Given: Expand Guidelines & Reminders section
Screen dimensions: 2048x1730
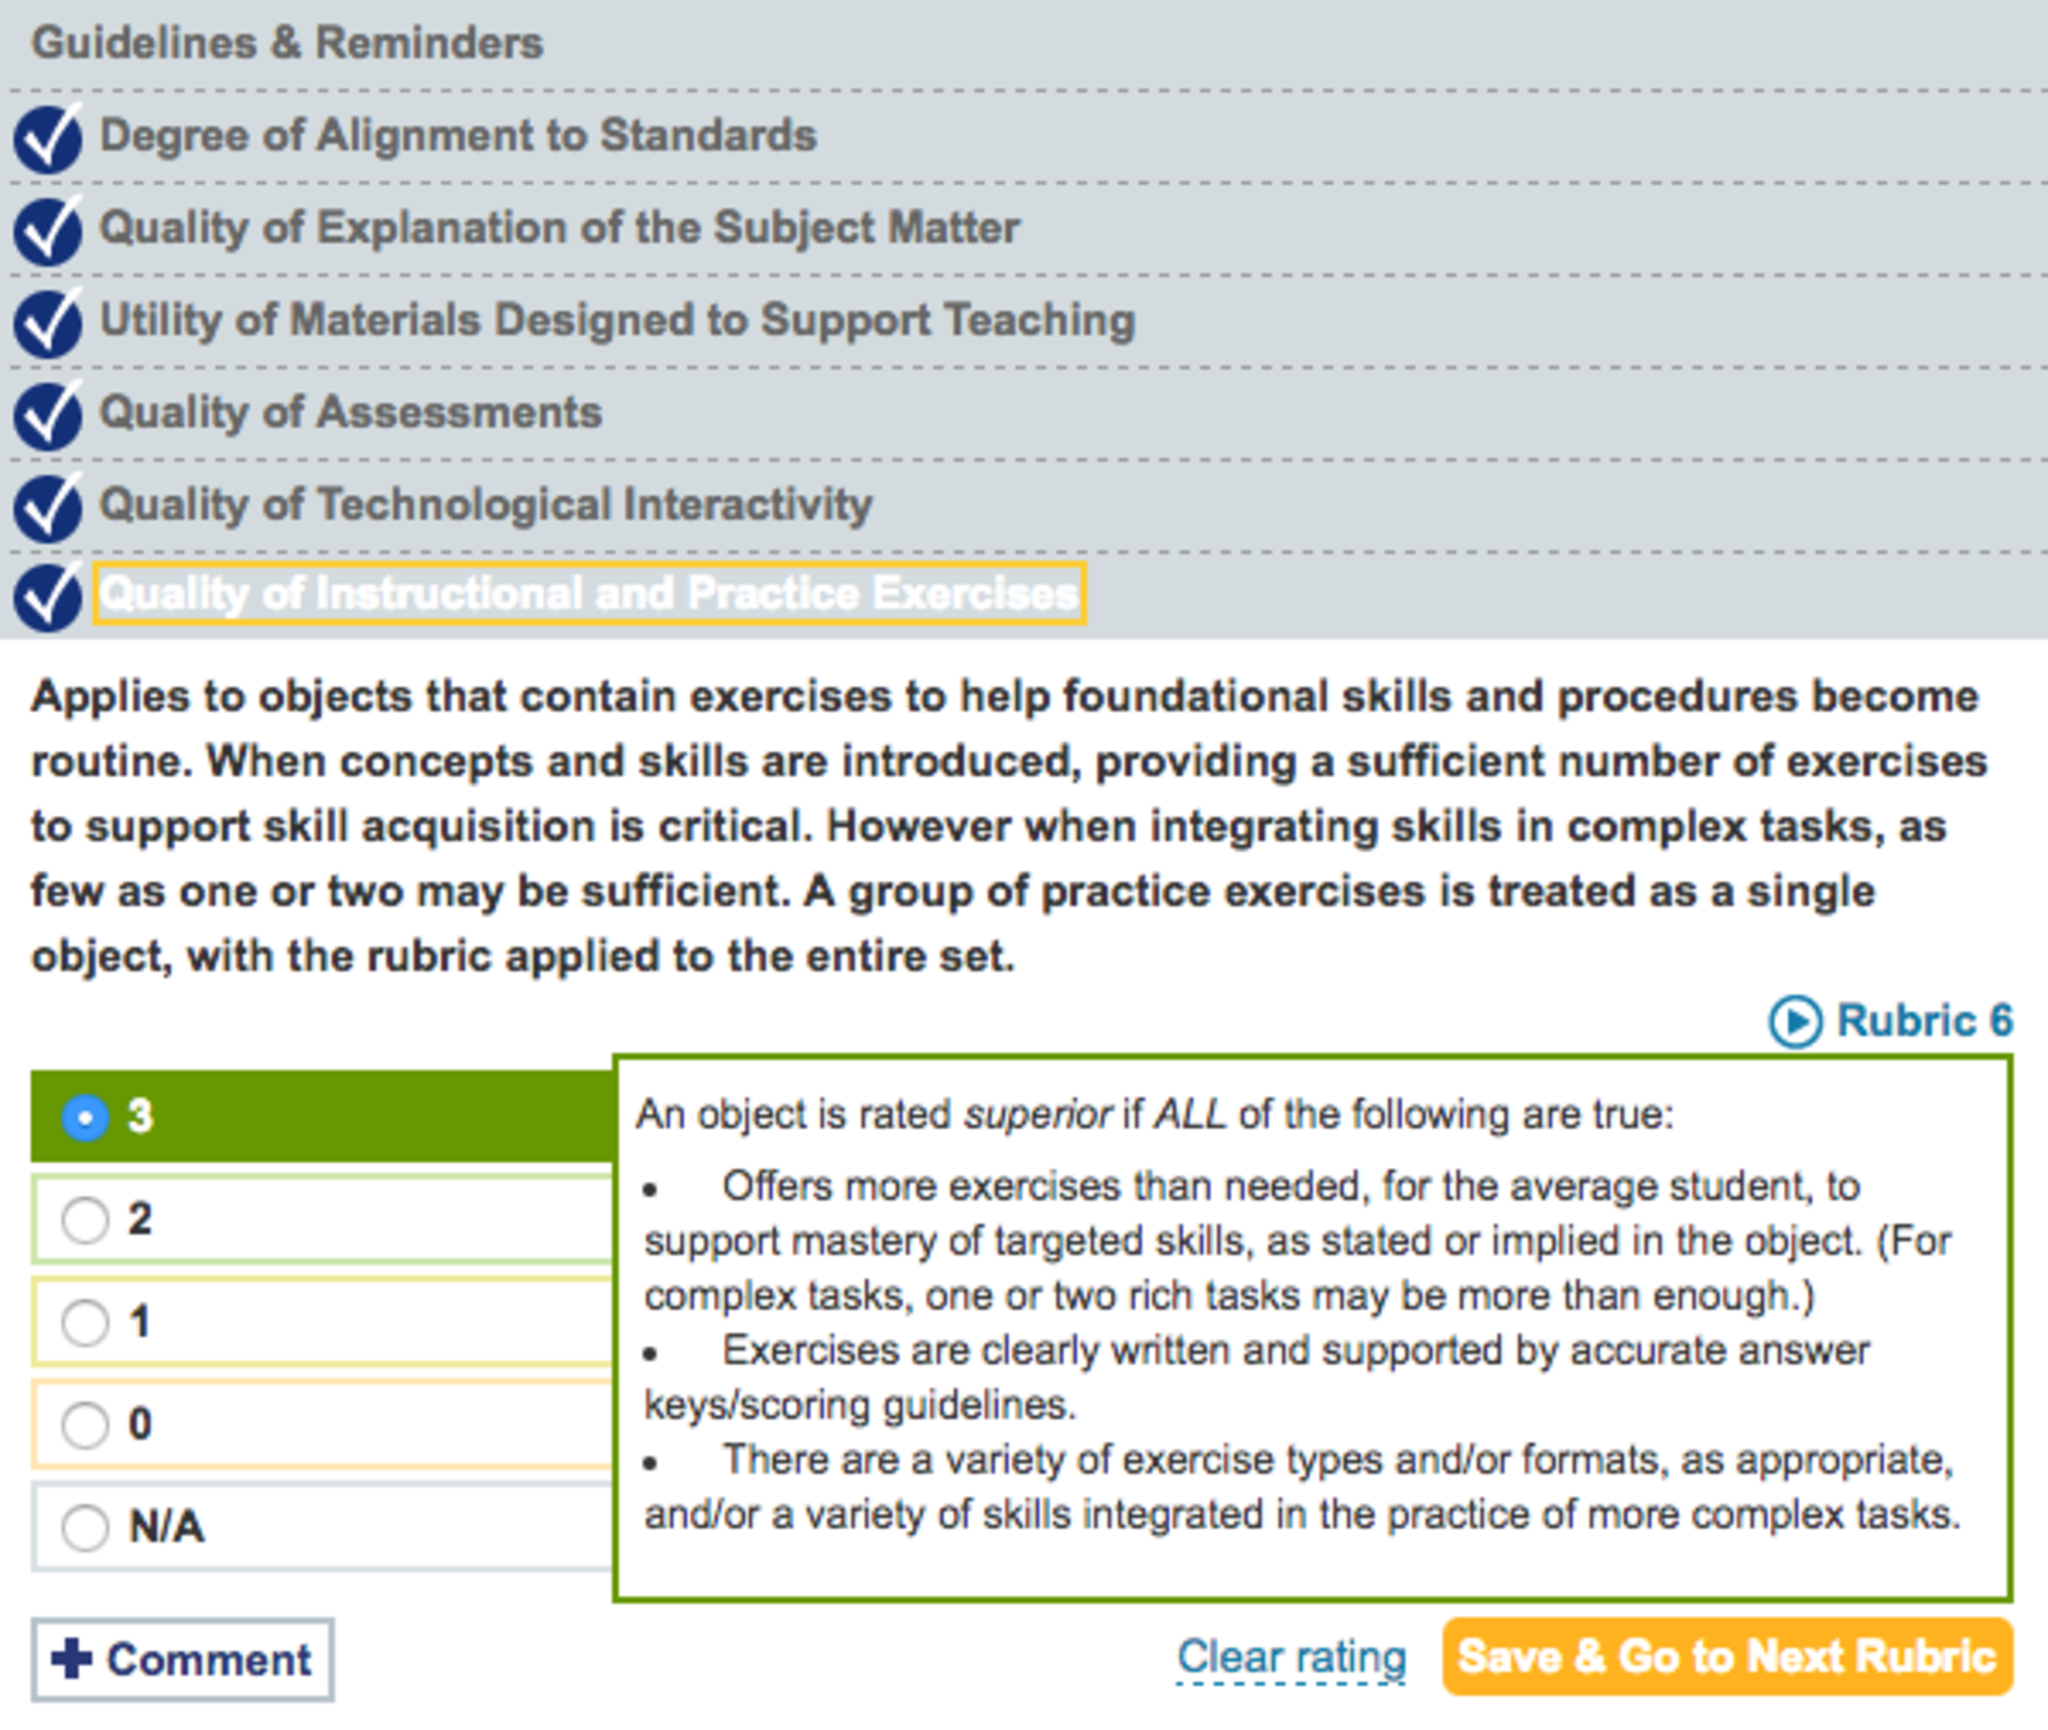Looking at the screenshot, I should pos(288,44).
